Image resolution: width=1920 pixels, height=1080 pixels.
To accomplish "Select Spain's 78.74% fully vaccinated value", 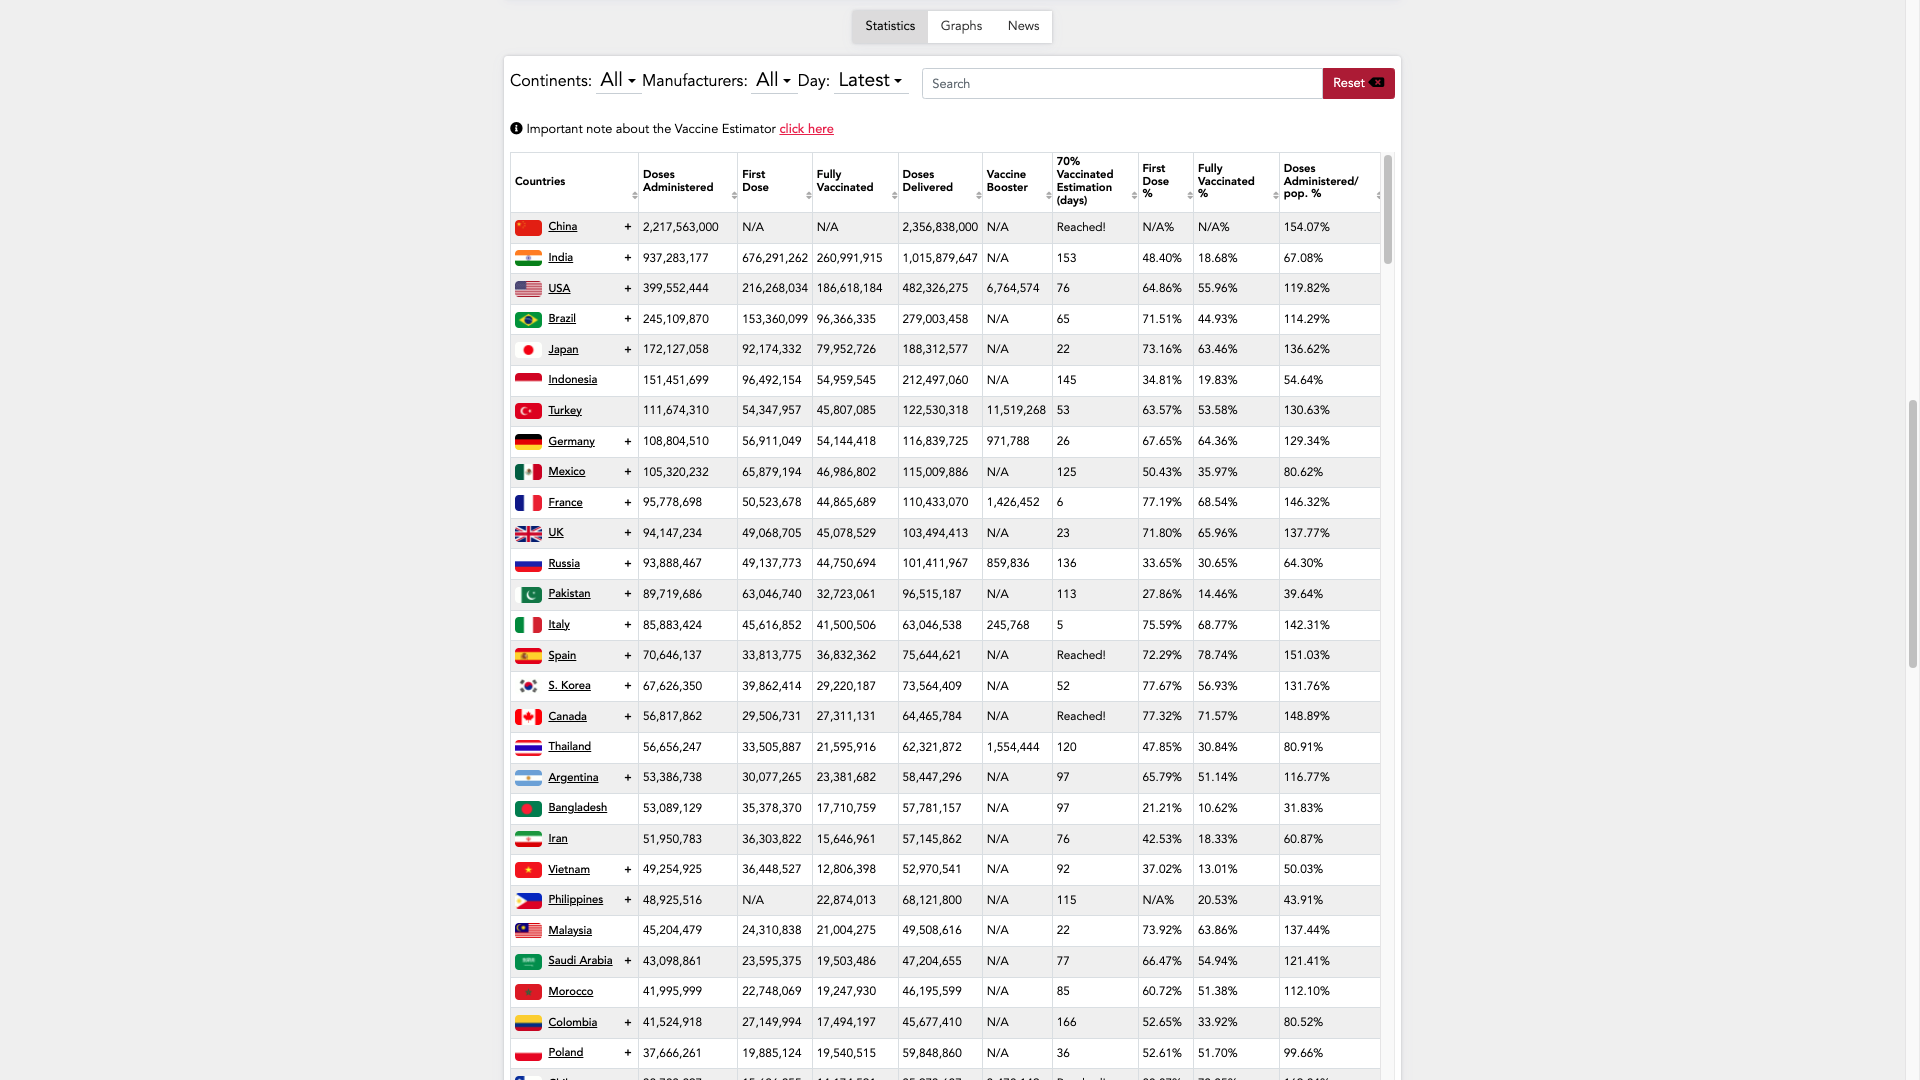I will [x=1217, y=656].
